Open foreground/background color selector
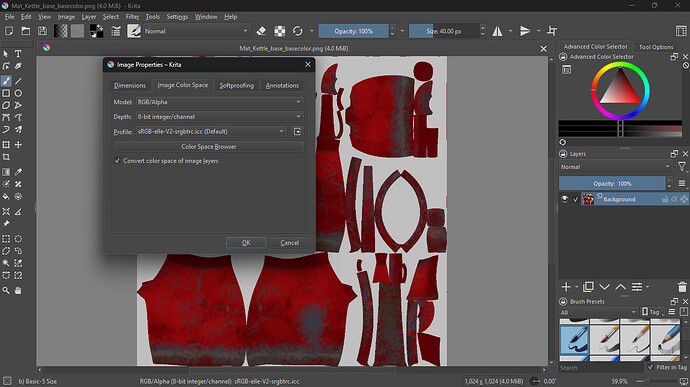Screen dimensions: 690x387 click(x=96, y=31)
